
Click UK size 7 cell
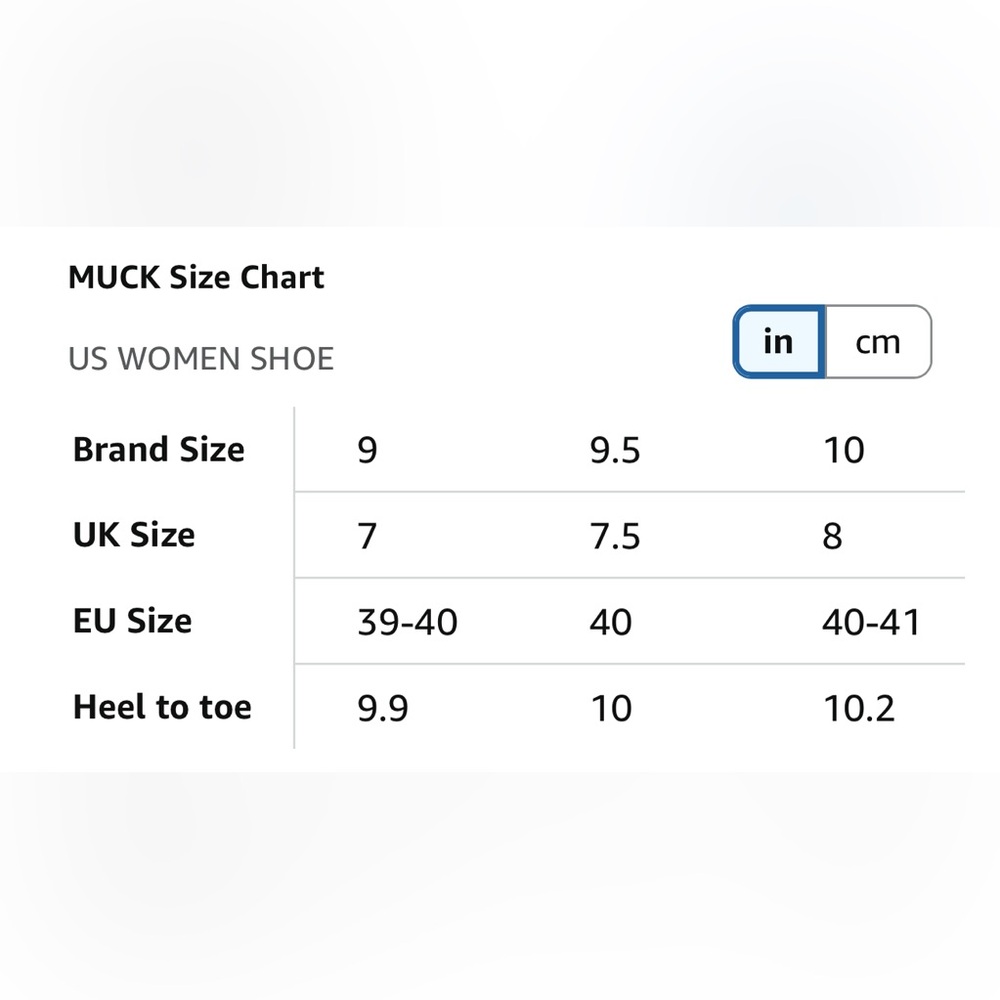click(x=367, y=536)
